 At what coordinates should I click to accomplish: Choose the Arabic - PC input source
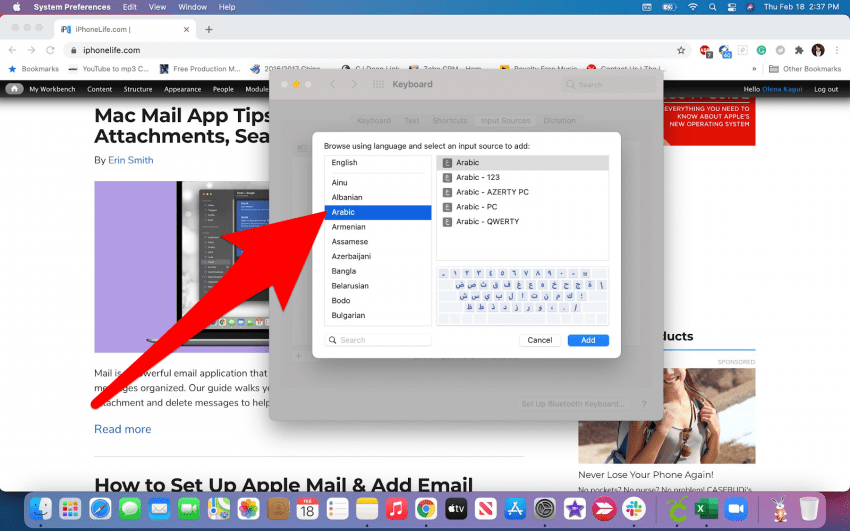(x=523, y=206)
